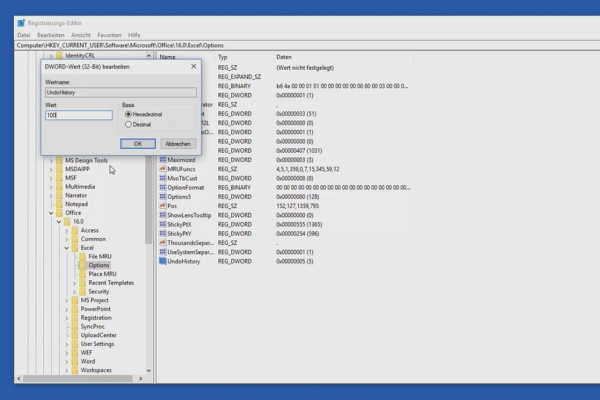Open the Datei menu
Viewport: 600px width, 400px height.
click(x=23, y=35)
